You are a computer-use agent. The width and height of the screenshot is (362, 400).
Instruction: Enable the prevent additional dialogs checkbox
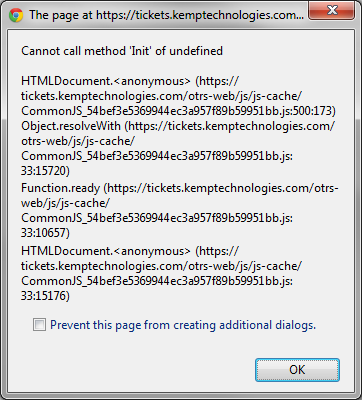(39, 324)
